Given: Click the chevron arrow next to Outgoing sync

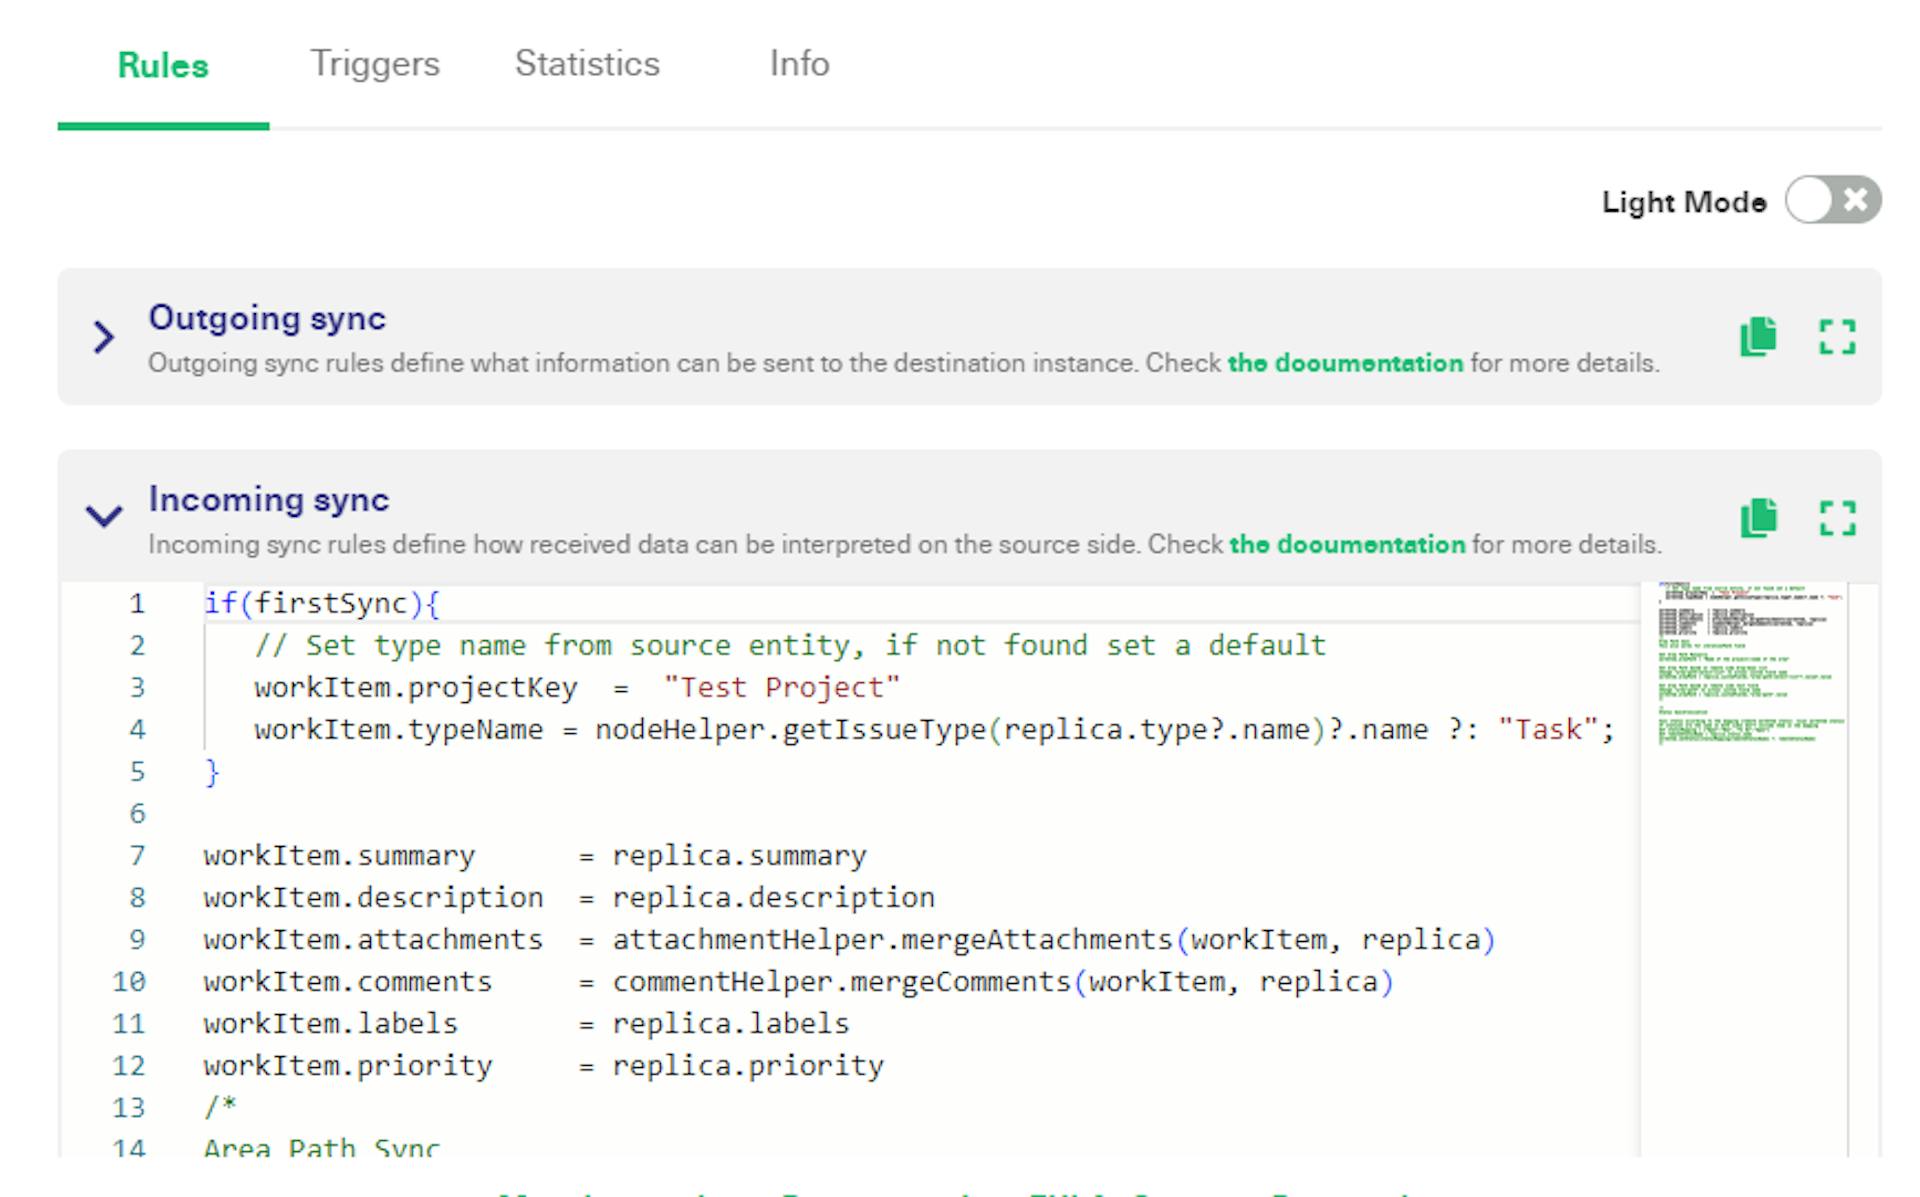Looking at the screenshot, I should click(x=103, y=336).
